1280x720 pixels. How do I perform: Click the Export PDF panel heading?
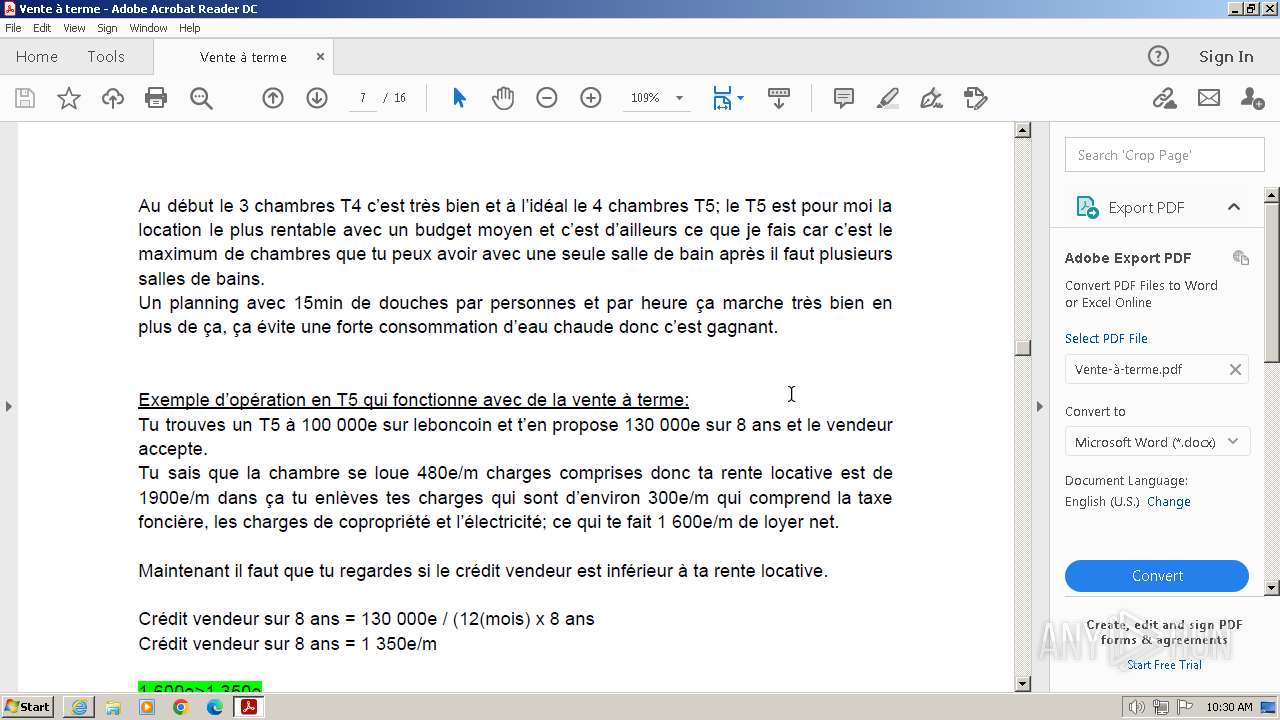[x=1146, y=207]
